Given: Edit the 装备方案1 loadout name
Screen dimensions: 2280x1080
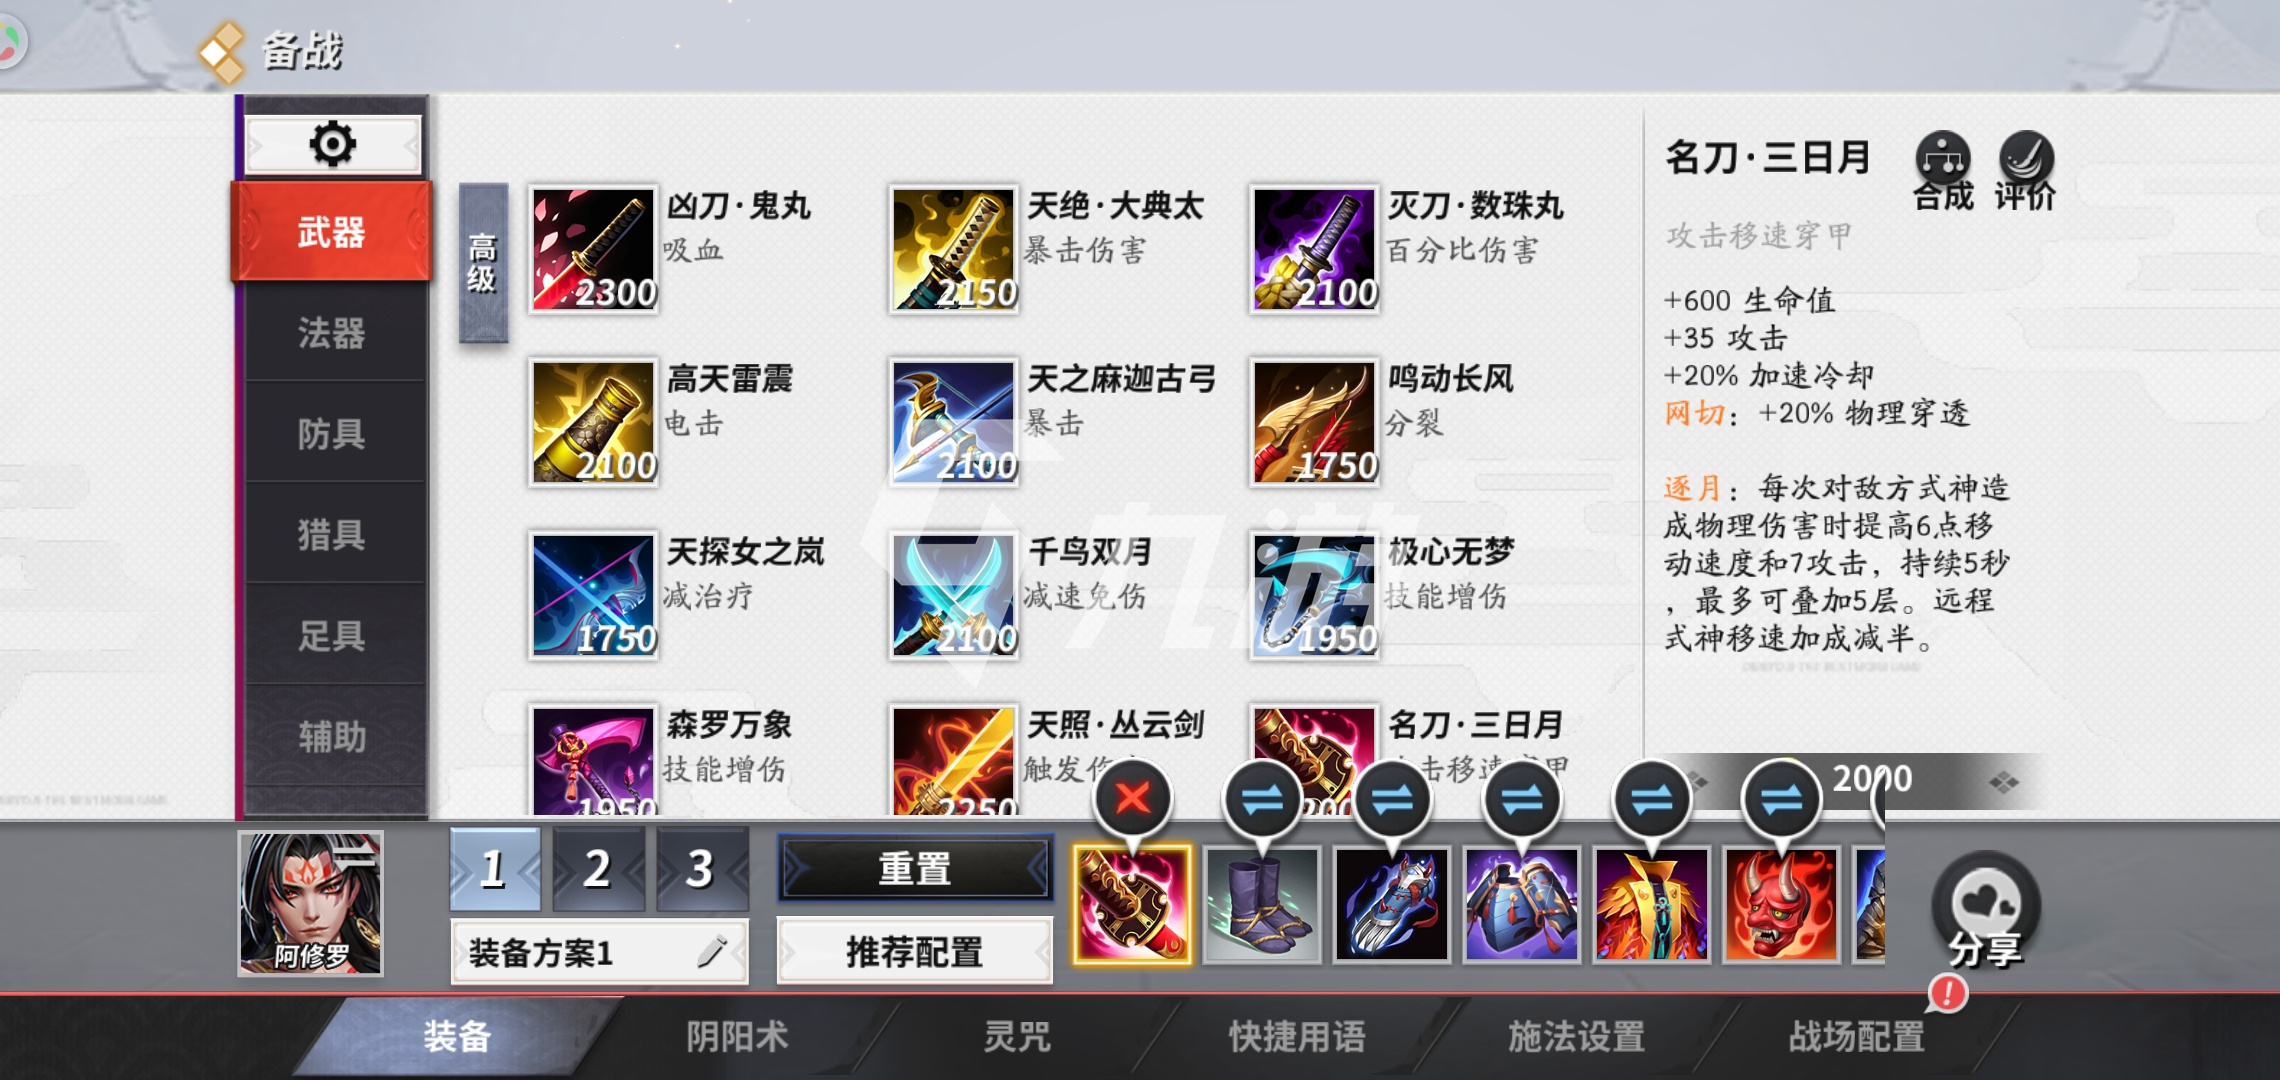Looking at the screenshot, I should pos(711,952).
